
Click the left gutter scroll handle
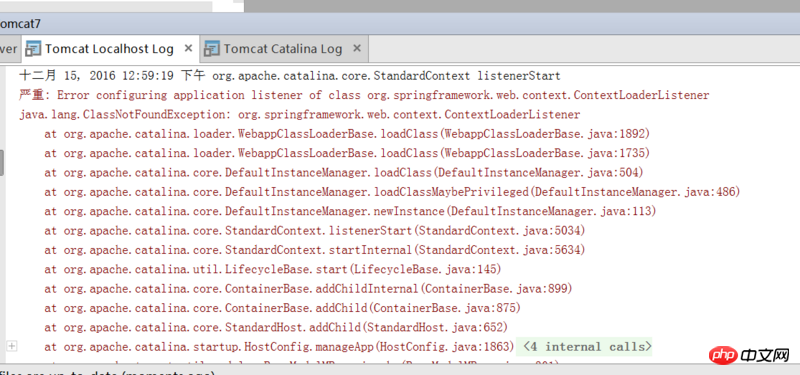[x=2, y=163]
